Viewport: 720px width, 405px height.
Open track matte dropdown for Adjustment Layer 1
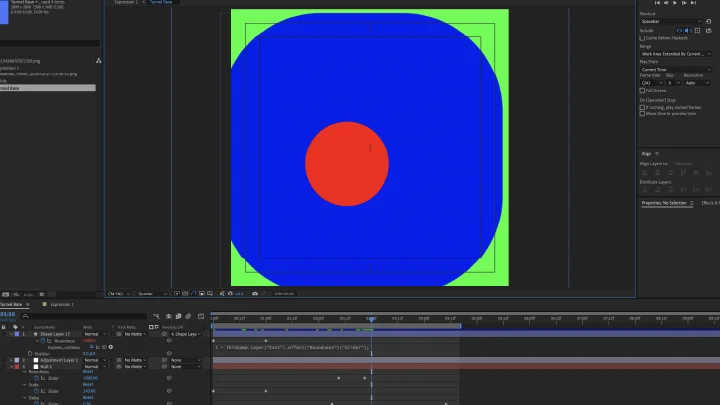(x=135, y=360)
